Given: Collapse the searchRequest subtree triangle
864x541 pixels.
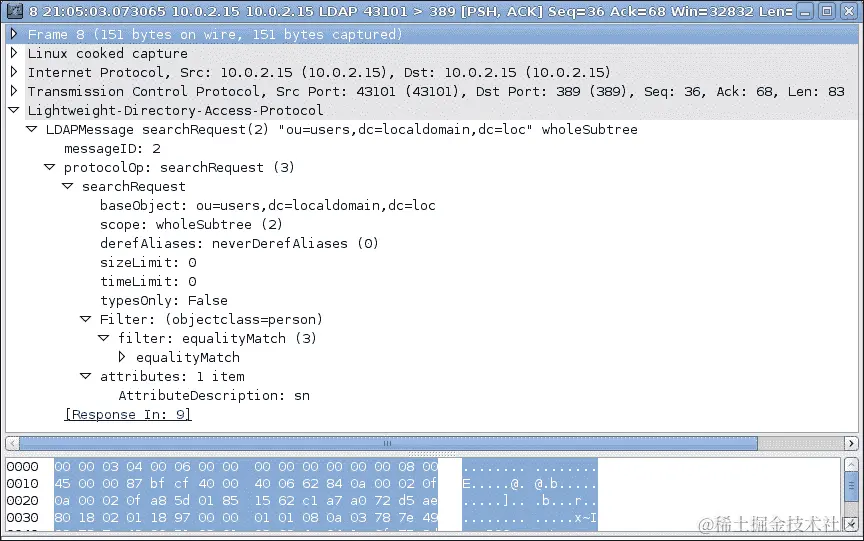Looking at the screenshot, I should coord(68,186).
